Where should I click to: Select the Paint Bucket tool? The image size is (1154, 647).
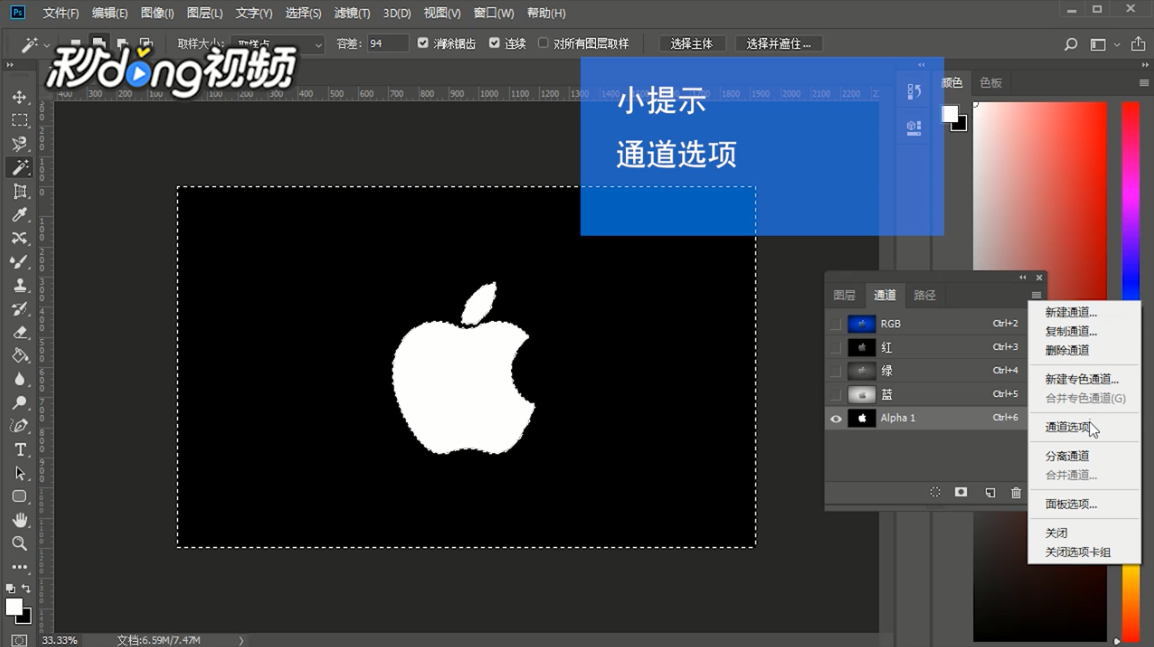click(x=20, y=356)
